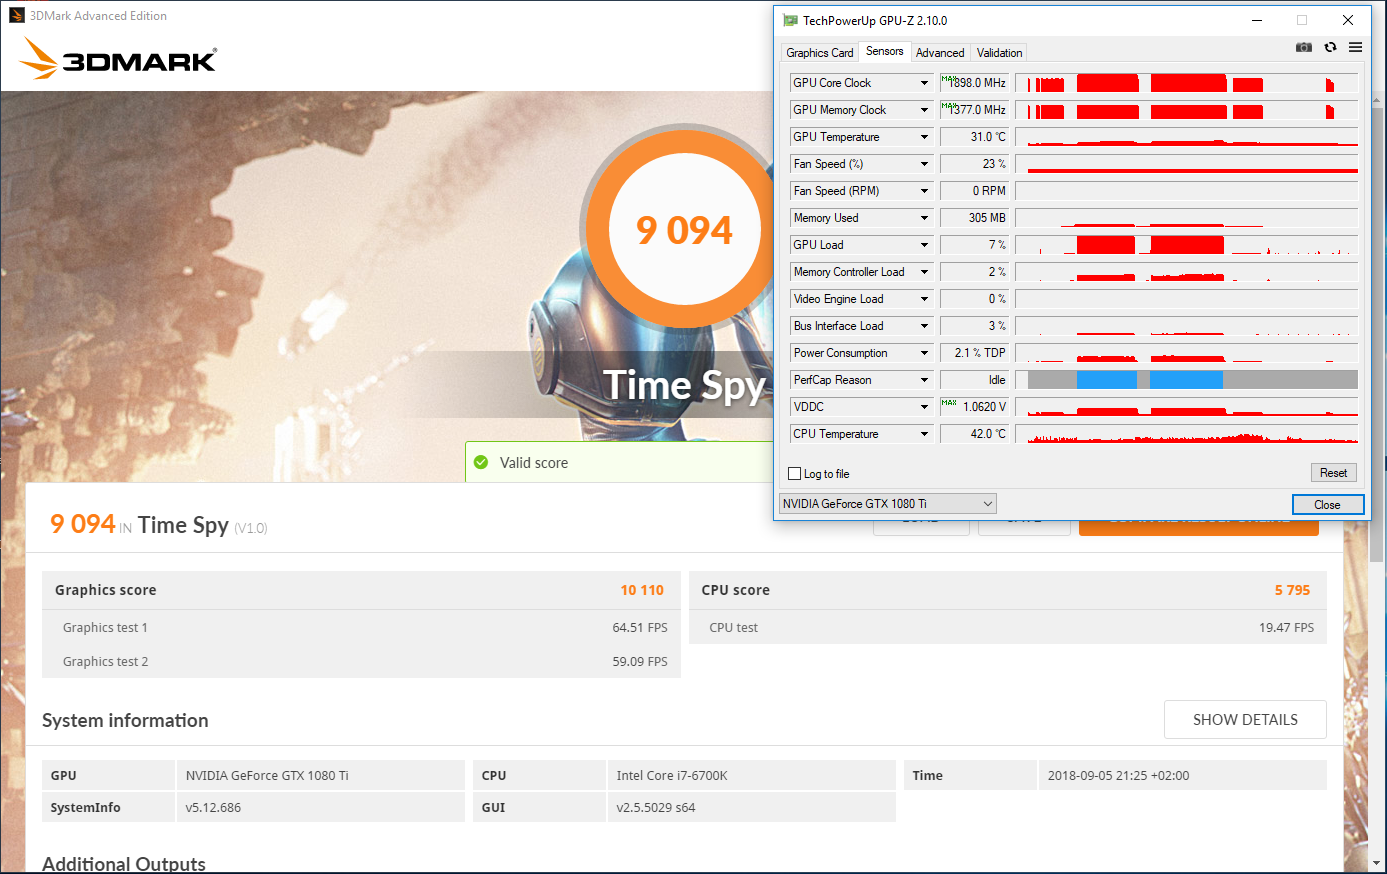Screen dimensions: 1387x874
Task: Click the 9 094 score circle
Action: tap(685, 229)
